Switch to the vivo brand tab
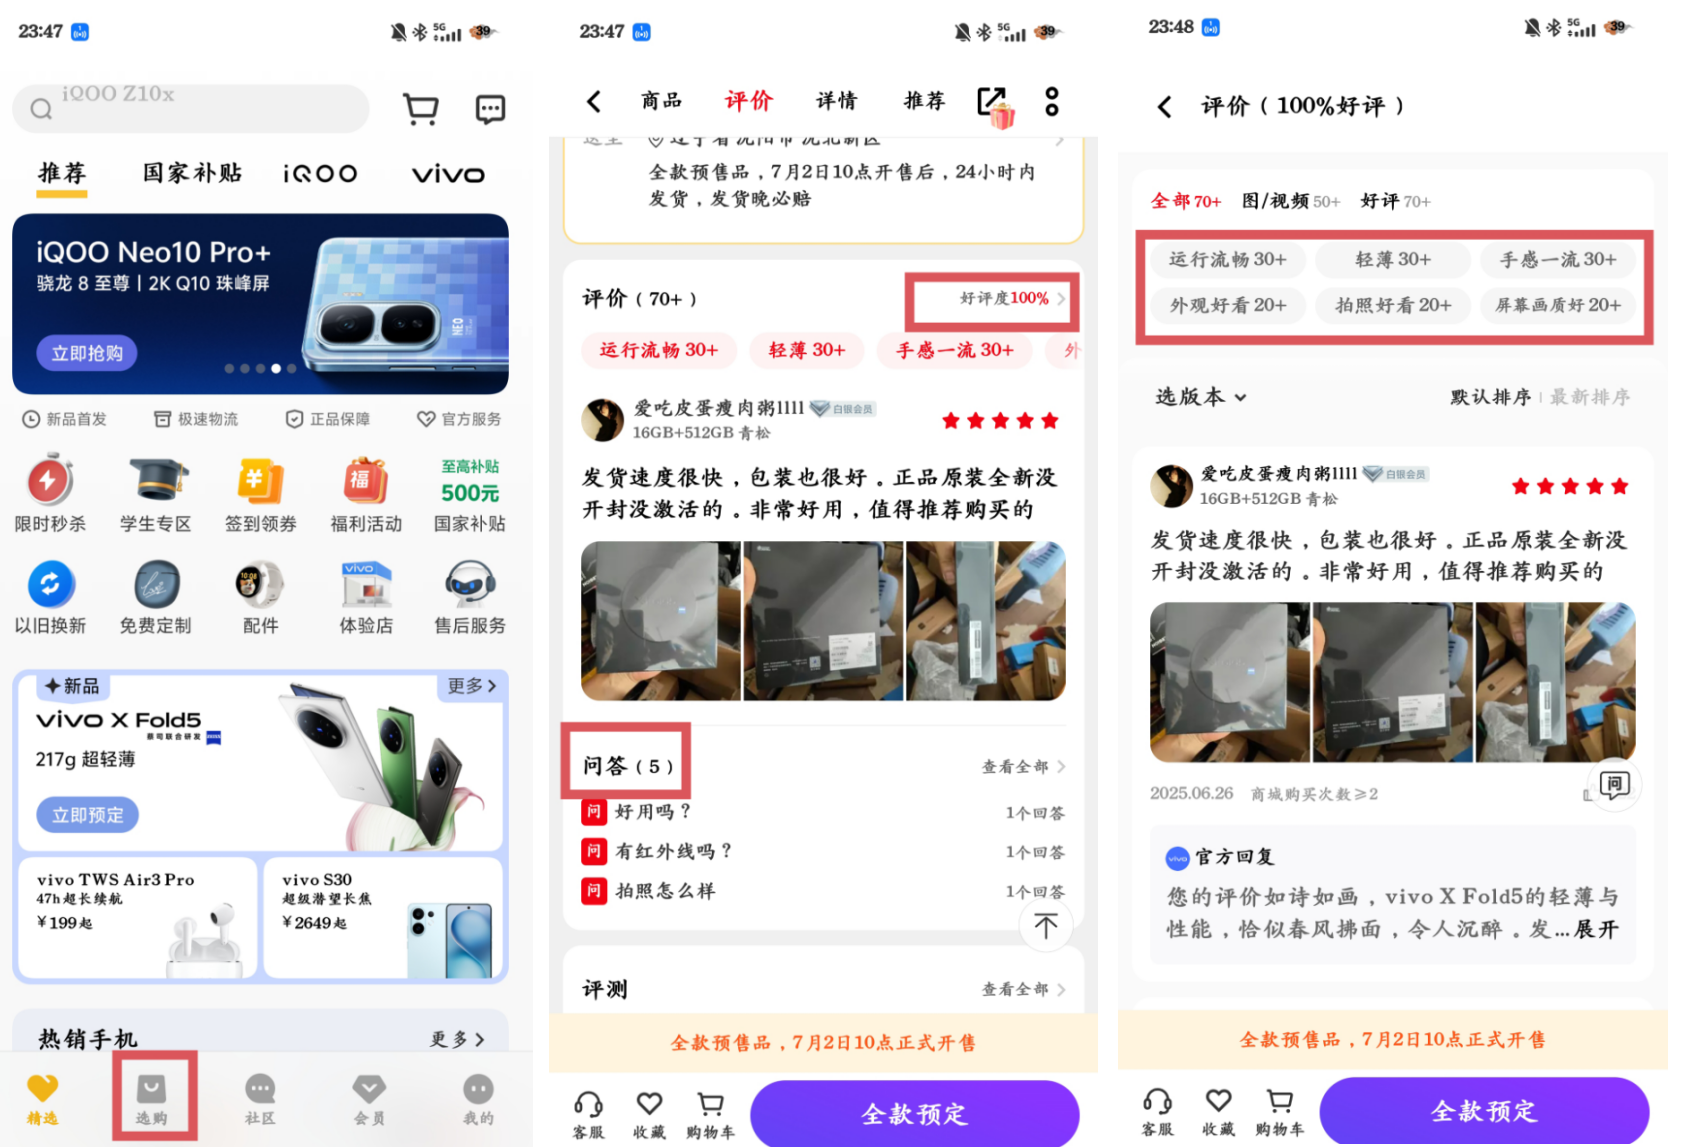 pos(448,174)
